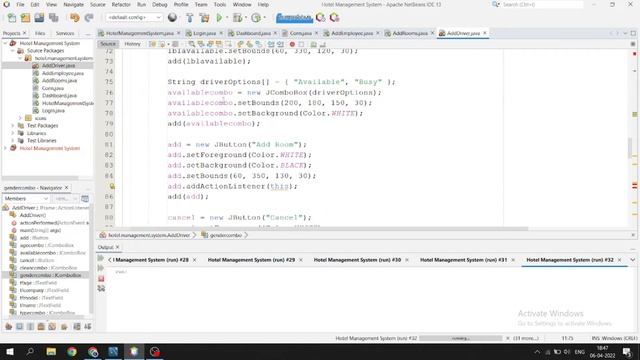Viewport: 640px width, 360px height.
Task: Select Dashboard.java in project tree
Action: [x=59, y=96]
